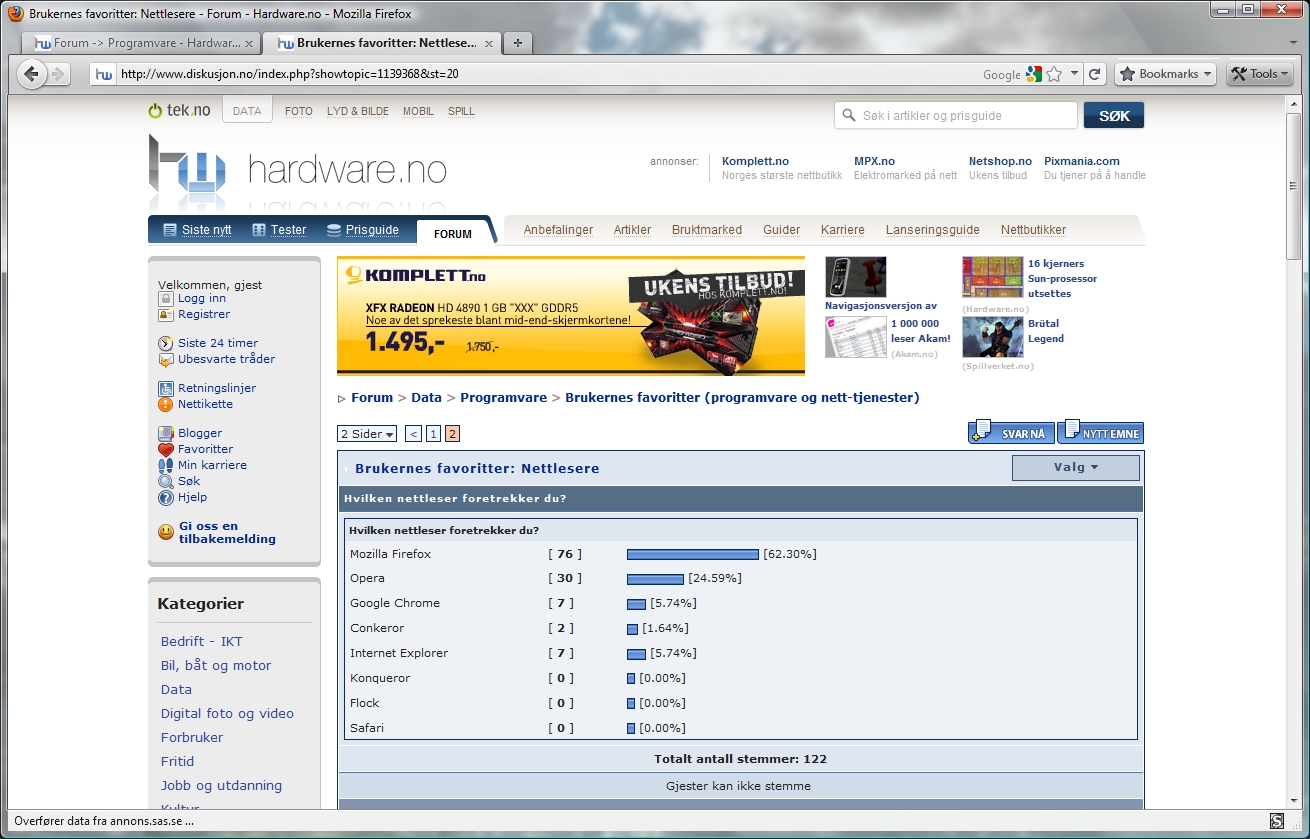Screen dimensions: 1310x839
Task: Open the 2 Sider page dropdown
Action: tap(367, 434)
